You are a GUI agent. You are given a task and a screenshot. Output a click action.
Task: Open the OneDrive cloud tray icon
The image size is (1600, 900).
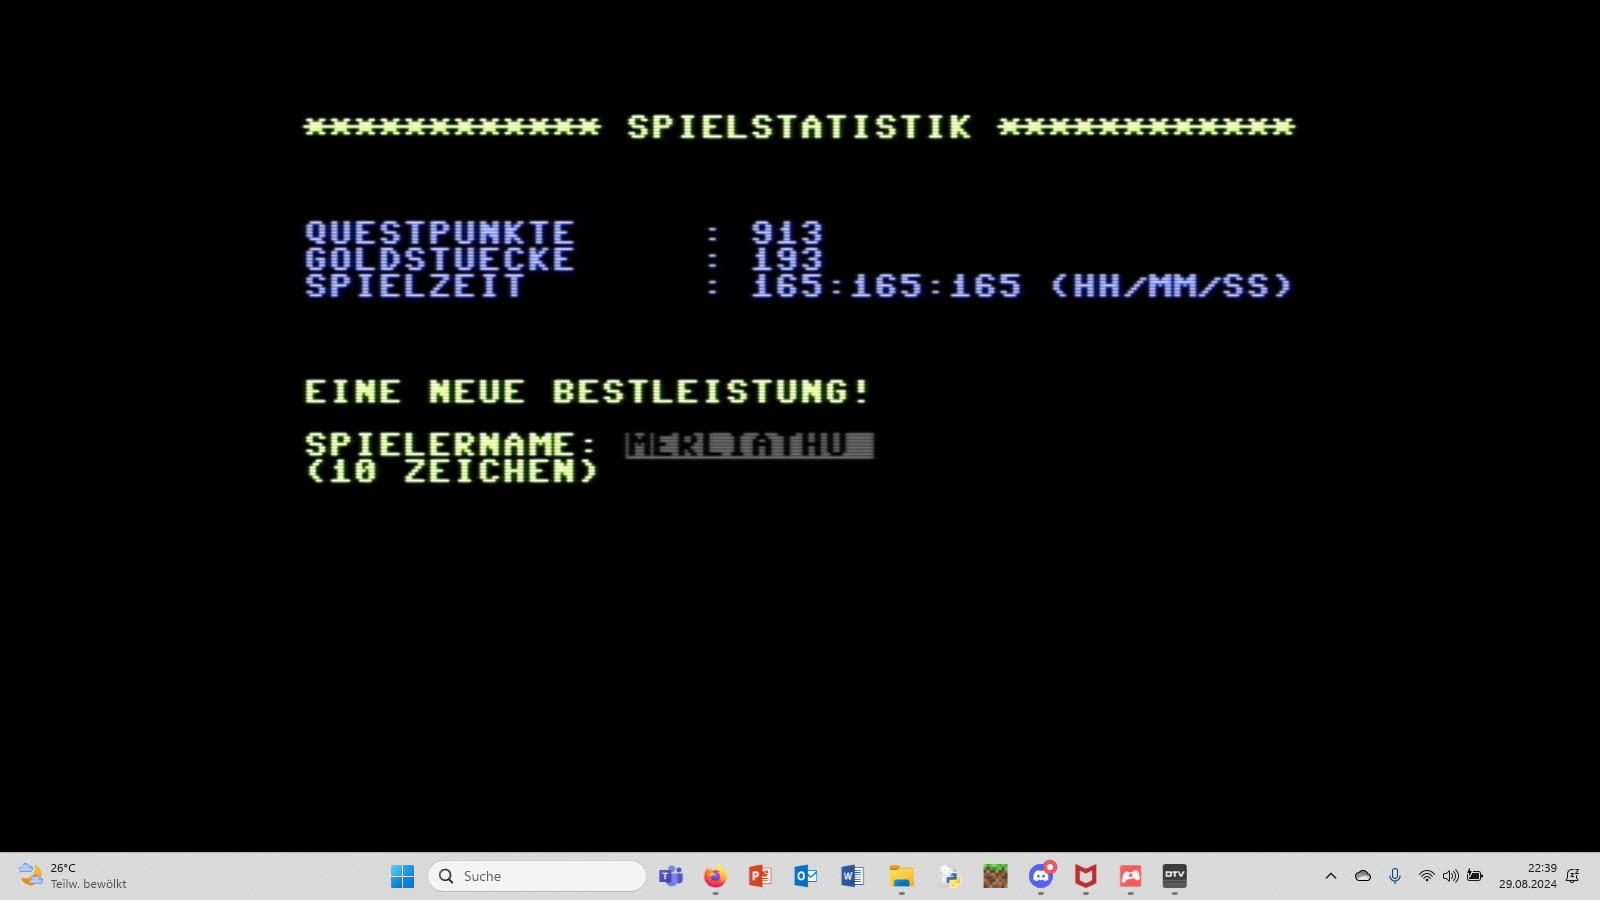click(x=1363, y=876)
